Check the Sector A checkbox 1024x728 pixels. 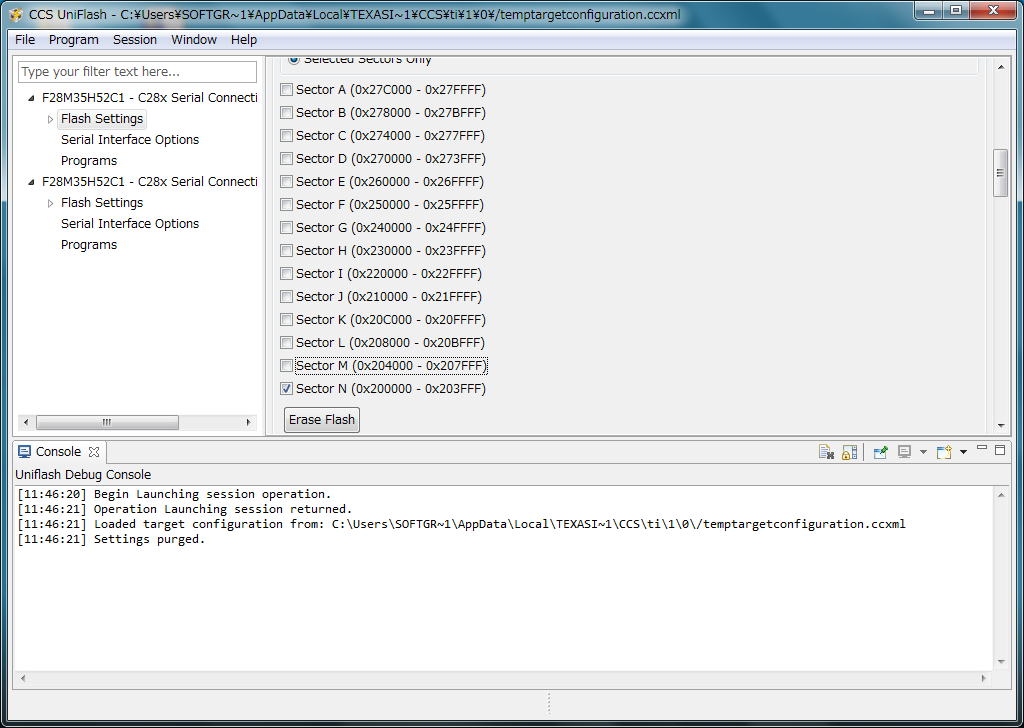point(286,89)
